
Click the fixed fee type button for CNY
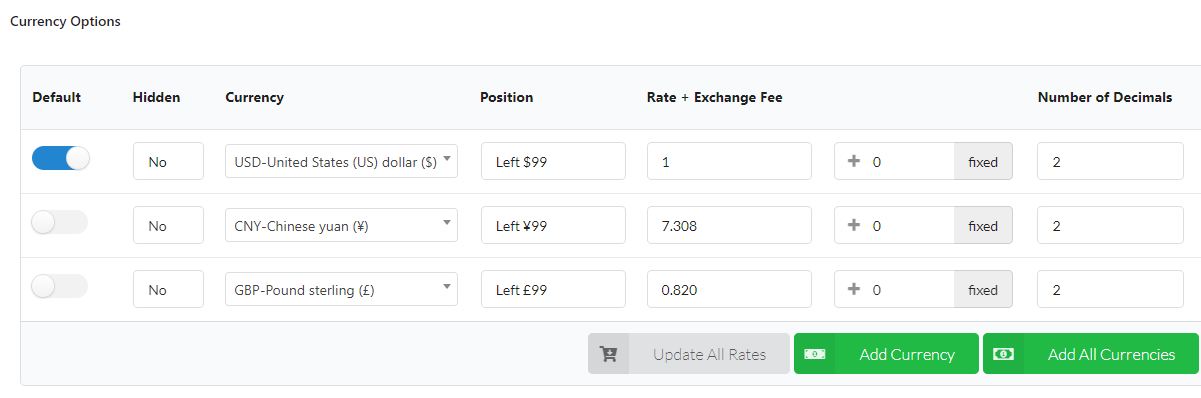pyautogui.click(x=983, y=226)
